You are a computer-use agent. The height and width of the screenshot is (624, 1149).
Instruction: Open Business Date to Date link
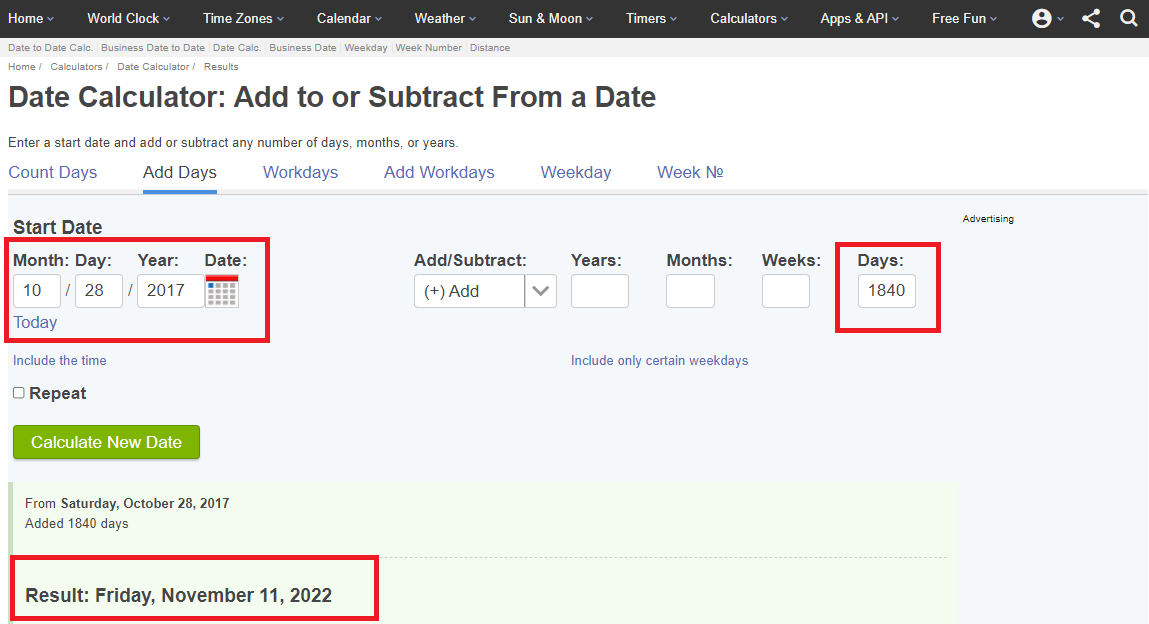click(x=153, y=48)
